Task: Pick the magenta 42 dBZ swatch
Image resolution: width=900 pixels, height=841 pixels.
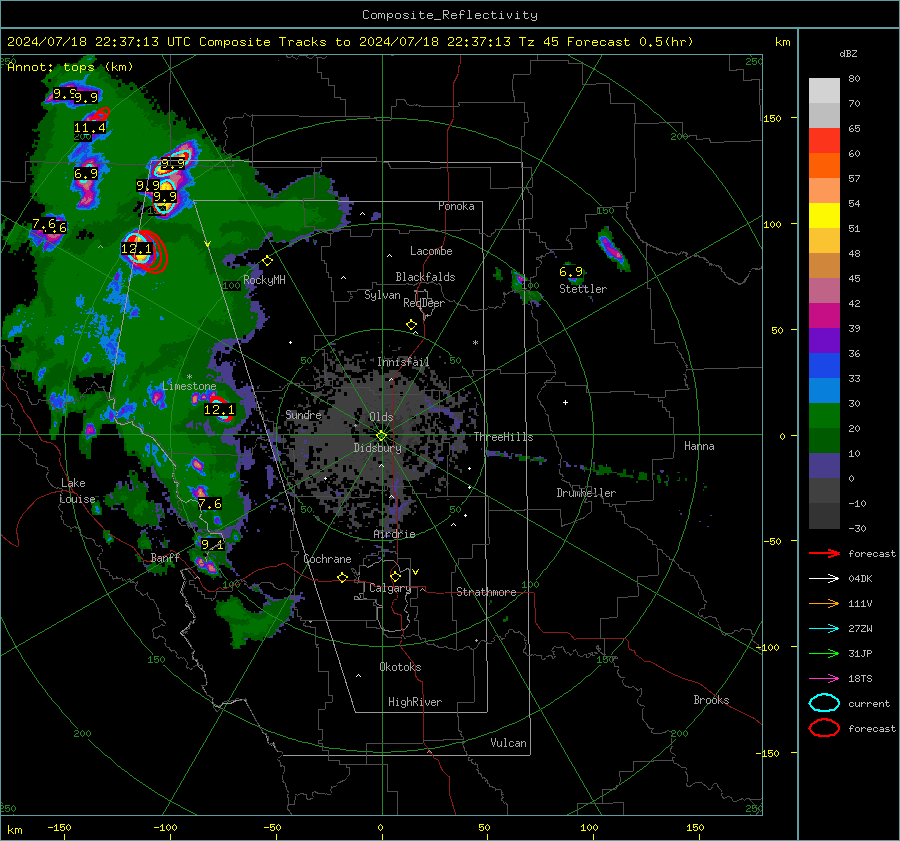Action: coord(824,315)
